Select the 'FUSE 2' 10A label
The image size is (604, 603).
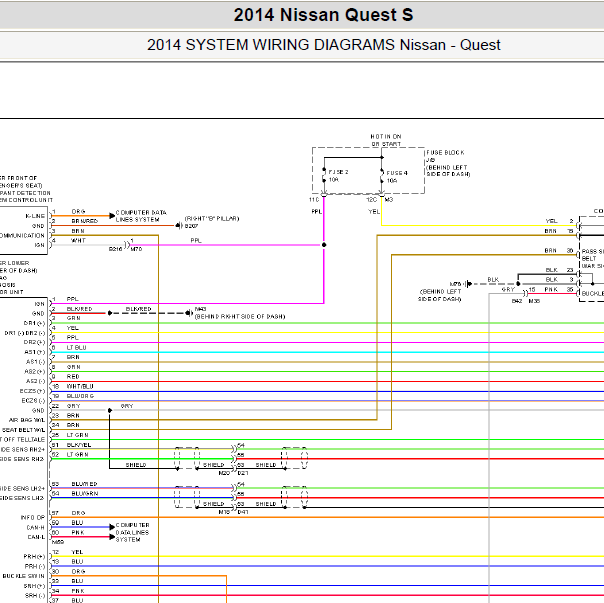click(338, 176)
